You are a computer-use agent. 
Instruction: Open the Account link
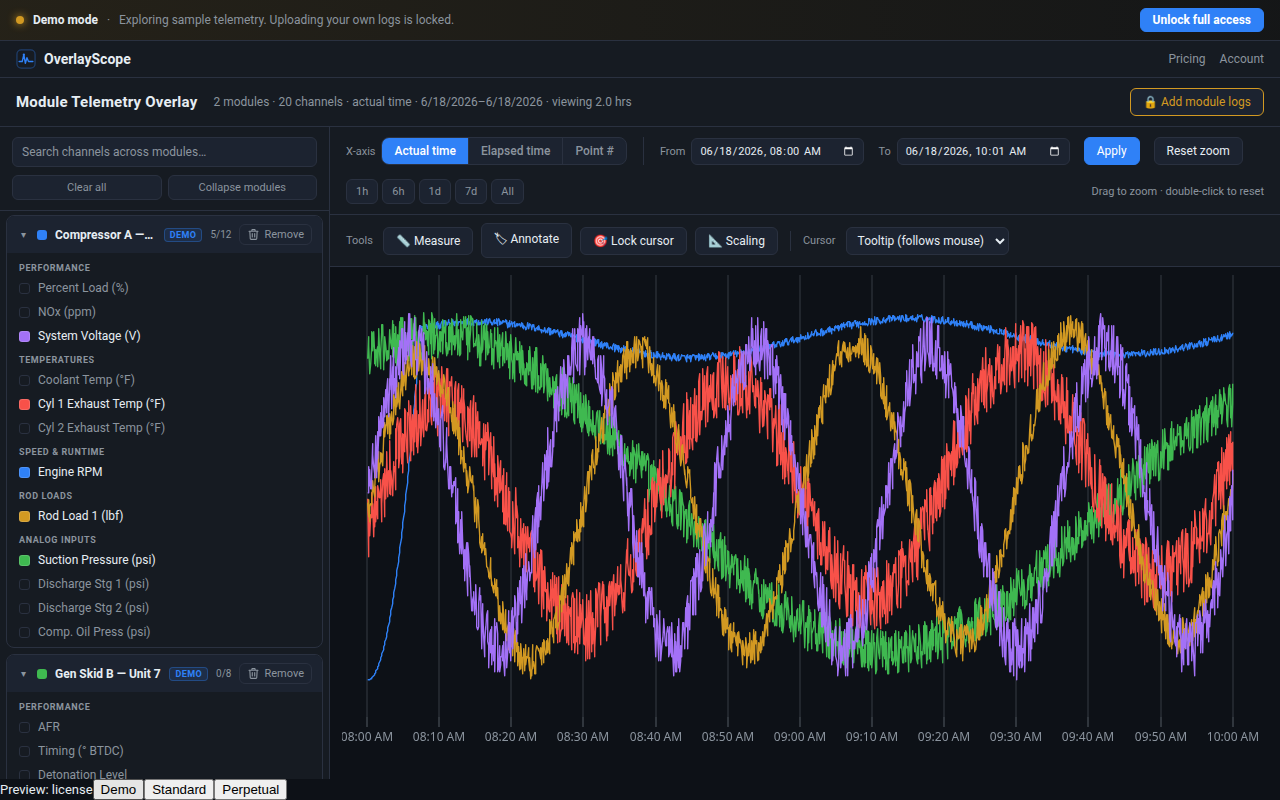pos(1242,59)
